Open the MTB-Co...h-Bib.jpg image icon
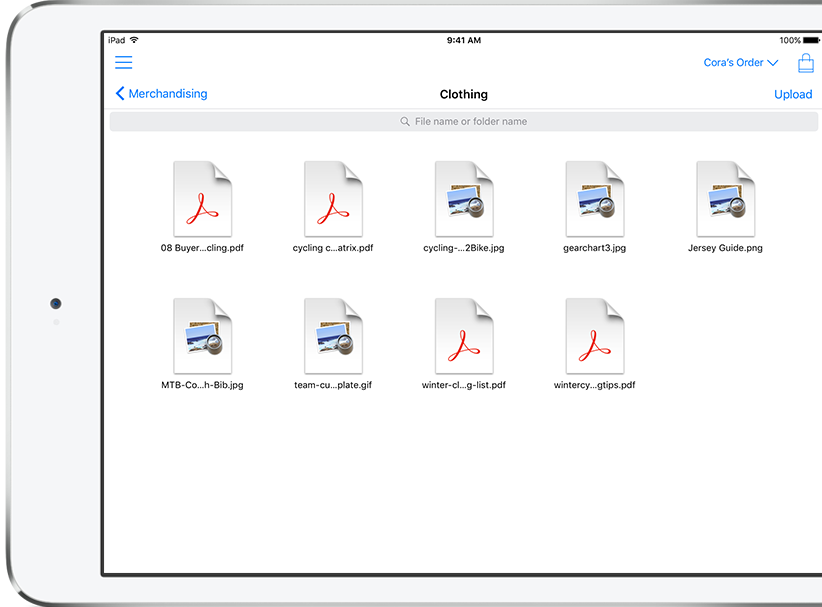Image resolution: width=822 pixels, height=607 pixels. coord(202,336)
